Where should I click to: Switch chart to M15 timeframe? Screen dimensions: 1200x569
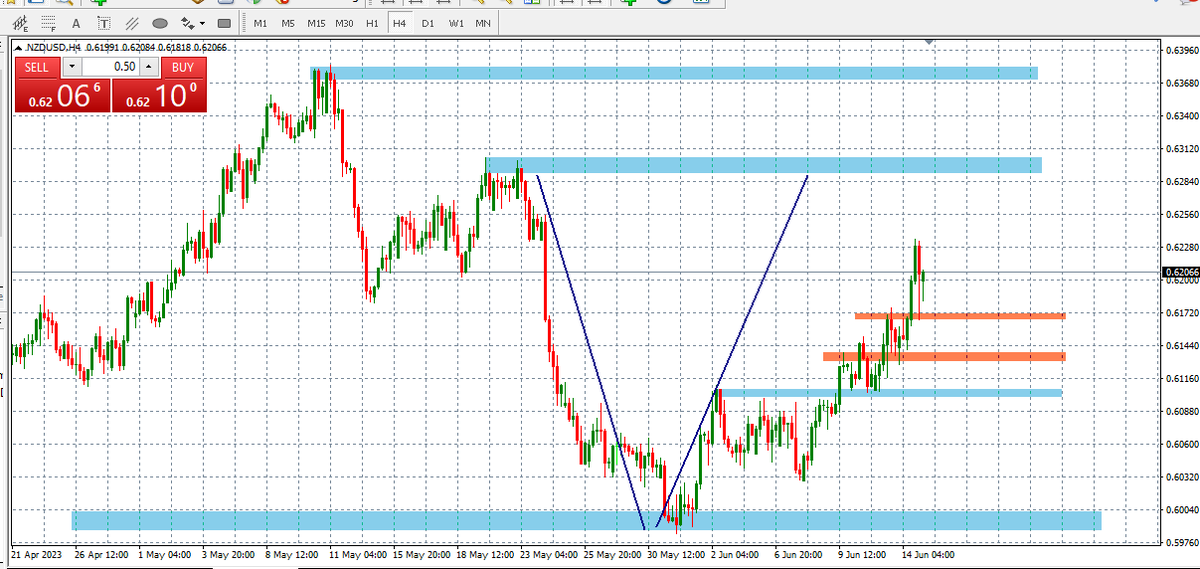click(x=316, y=23)
